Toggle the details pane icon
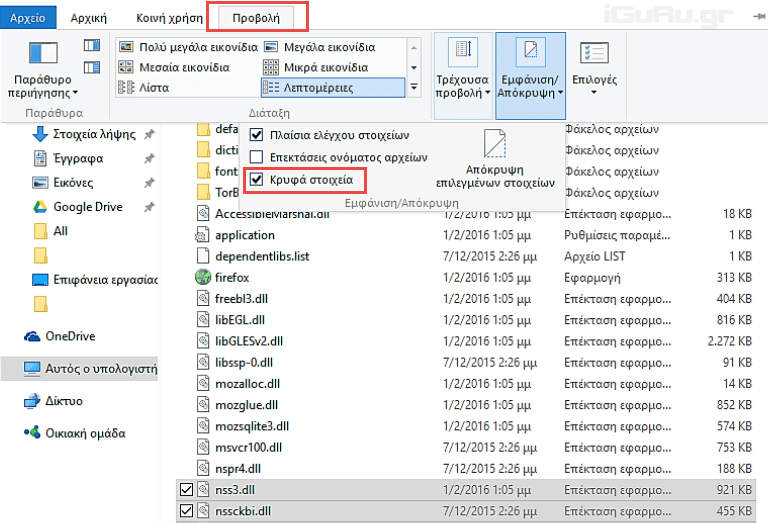This screenshot has height=523, width=768. [92, 67]
